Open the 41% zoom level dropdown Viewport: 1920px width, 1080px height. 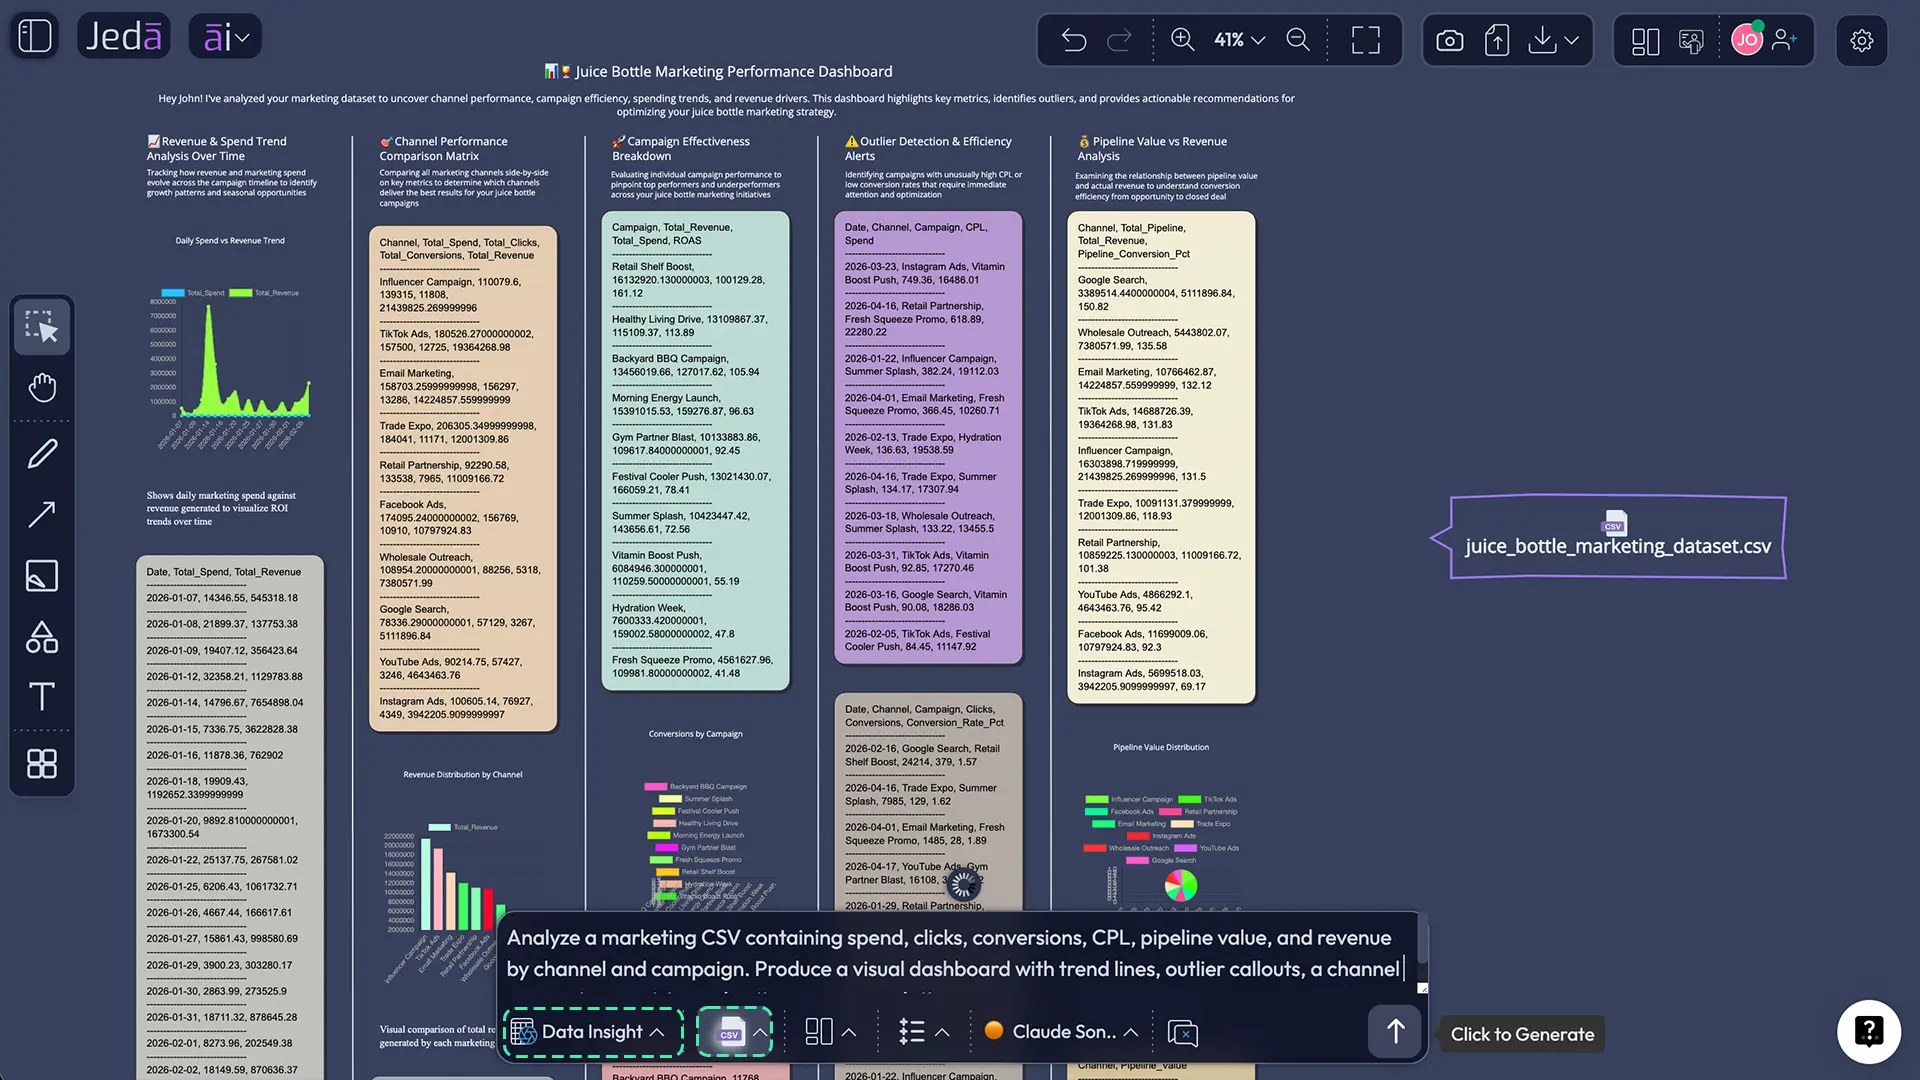(1239, 40)
